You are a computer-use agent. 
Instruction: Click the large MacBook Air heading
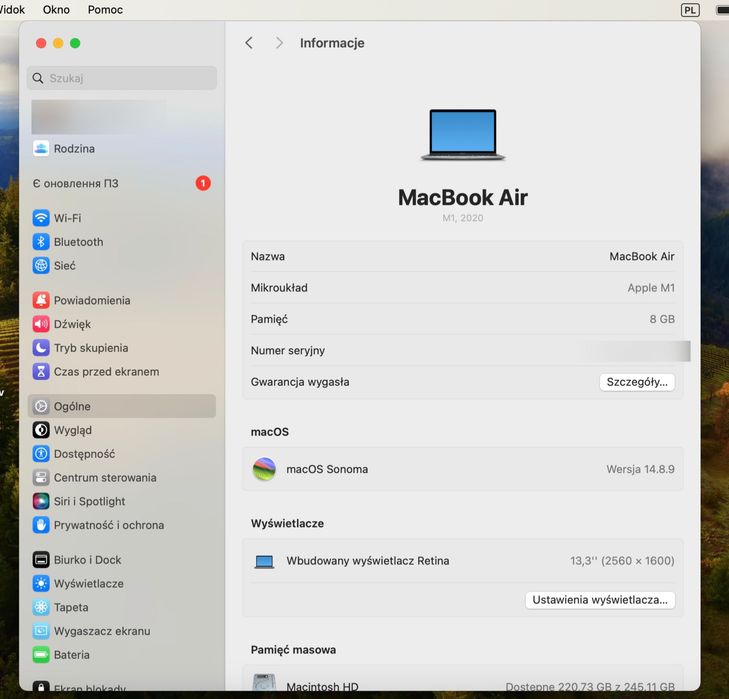pyautogui.click(x=463, y=197)
